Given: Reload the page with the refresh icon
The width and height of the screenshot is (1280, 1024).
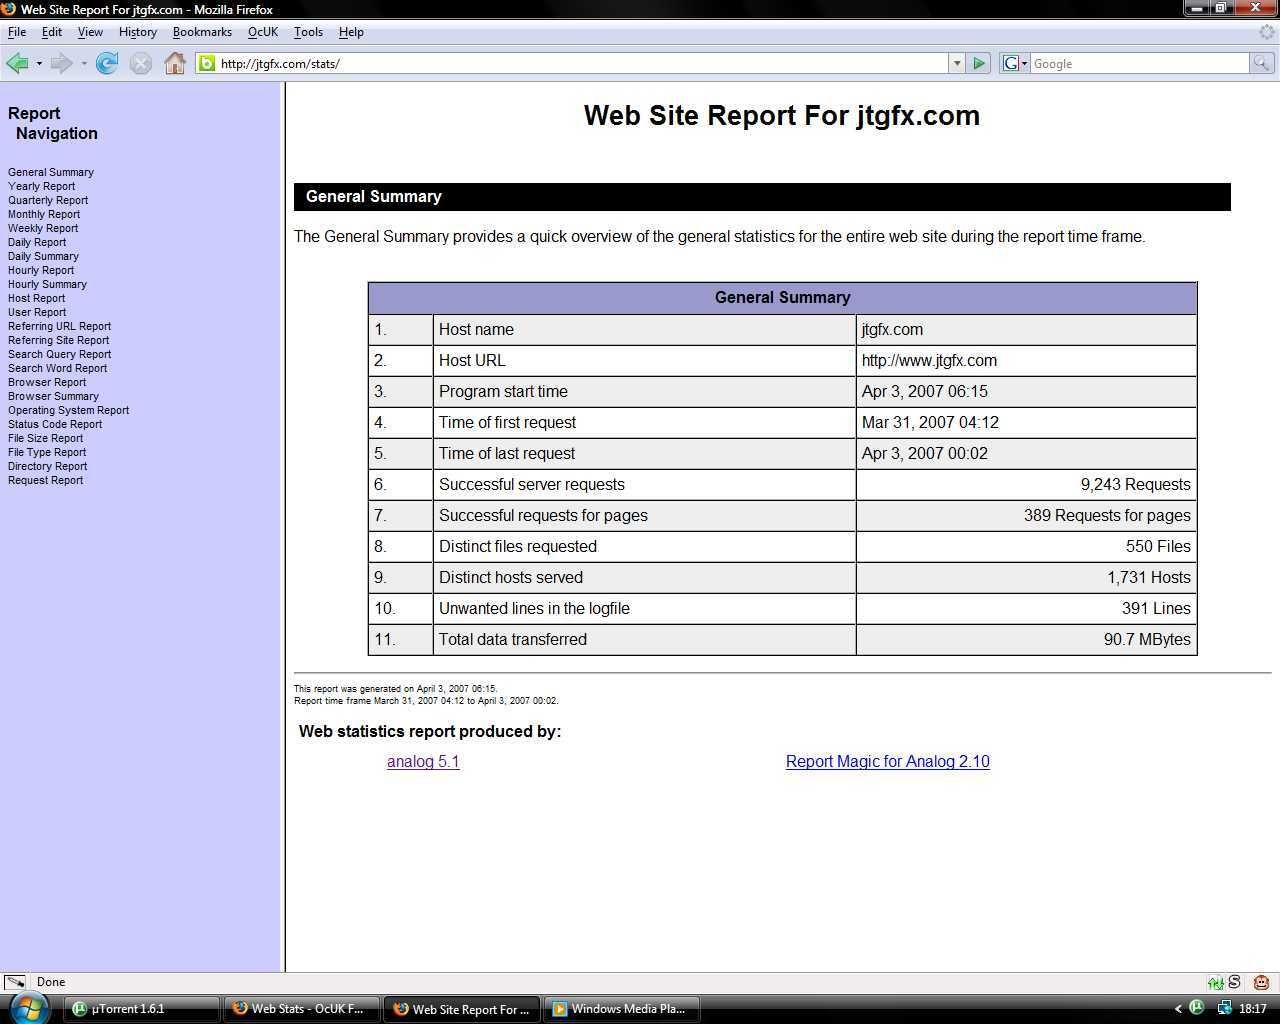Looking at the screenshot, I should tap(107, 63).
